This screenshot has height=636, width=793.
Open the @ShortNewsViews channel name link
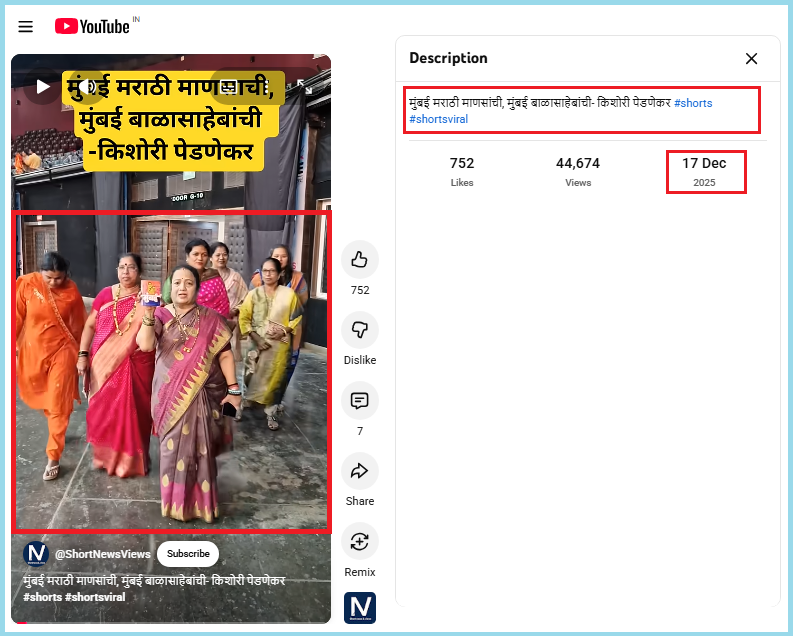(103, 554)
